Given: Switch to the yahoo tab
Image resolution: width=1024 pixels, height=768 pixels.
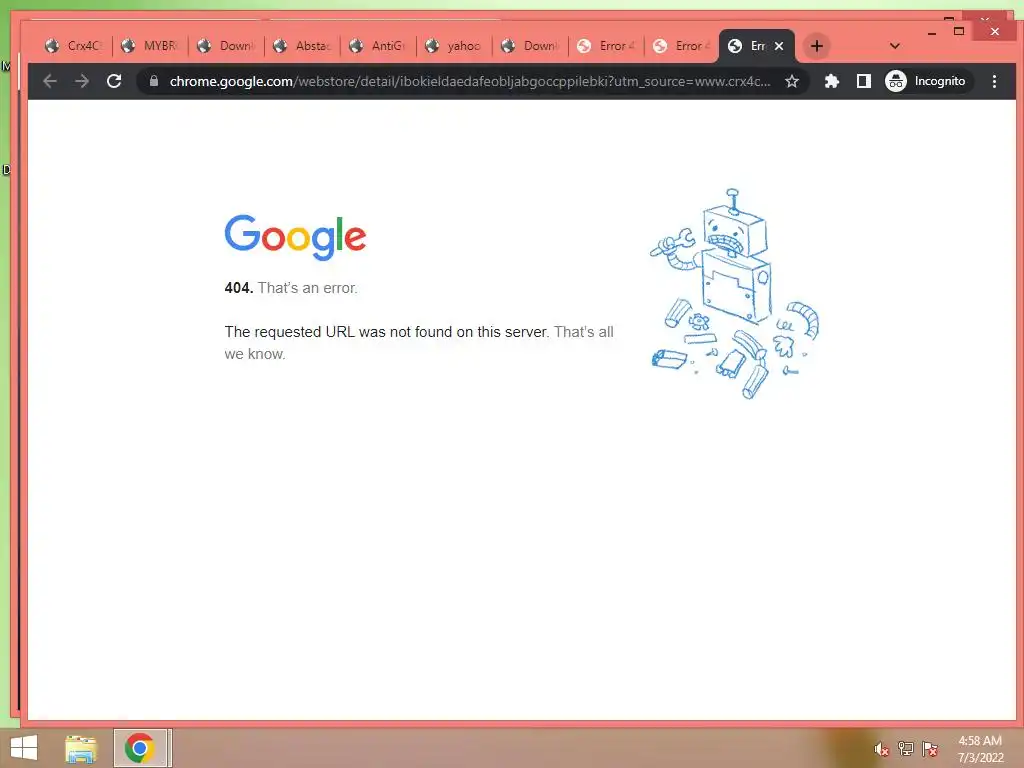Looking at the screenshot, I should click(x=453, y=46).
